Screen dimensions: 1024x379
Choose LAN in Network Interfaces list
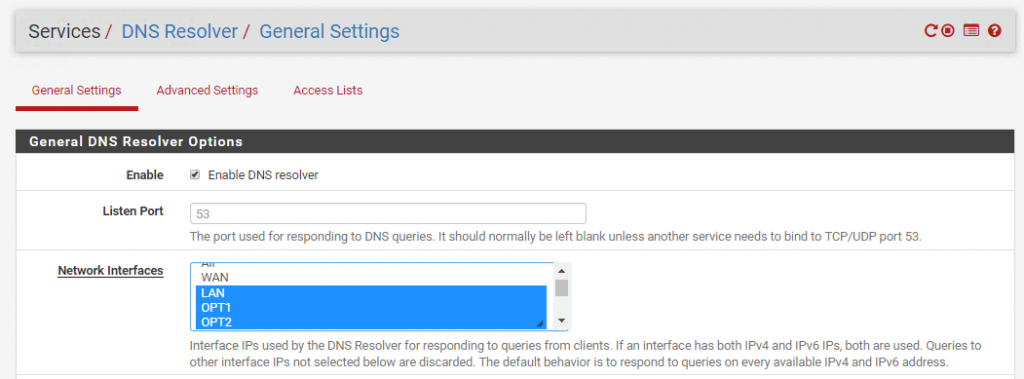click(x=371, y=293)
